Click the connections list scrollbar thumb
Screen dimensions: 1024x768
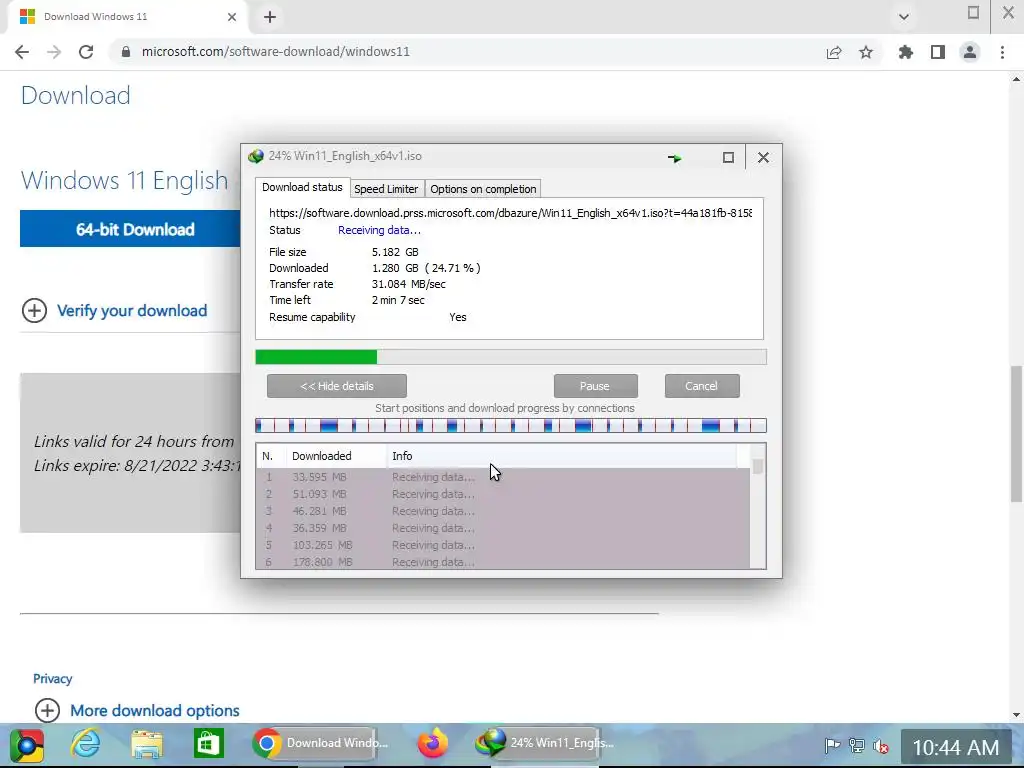(758, 466)
